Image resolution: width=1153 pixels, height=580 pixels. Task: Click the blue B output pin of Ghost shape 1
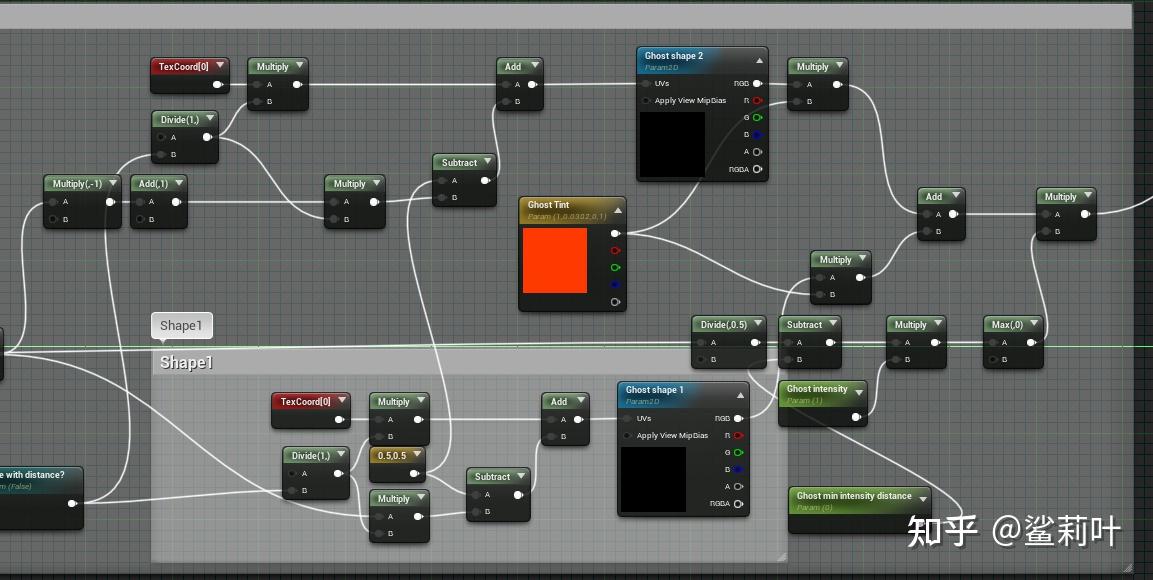tap(738, 469)
